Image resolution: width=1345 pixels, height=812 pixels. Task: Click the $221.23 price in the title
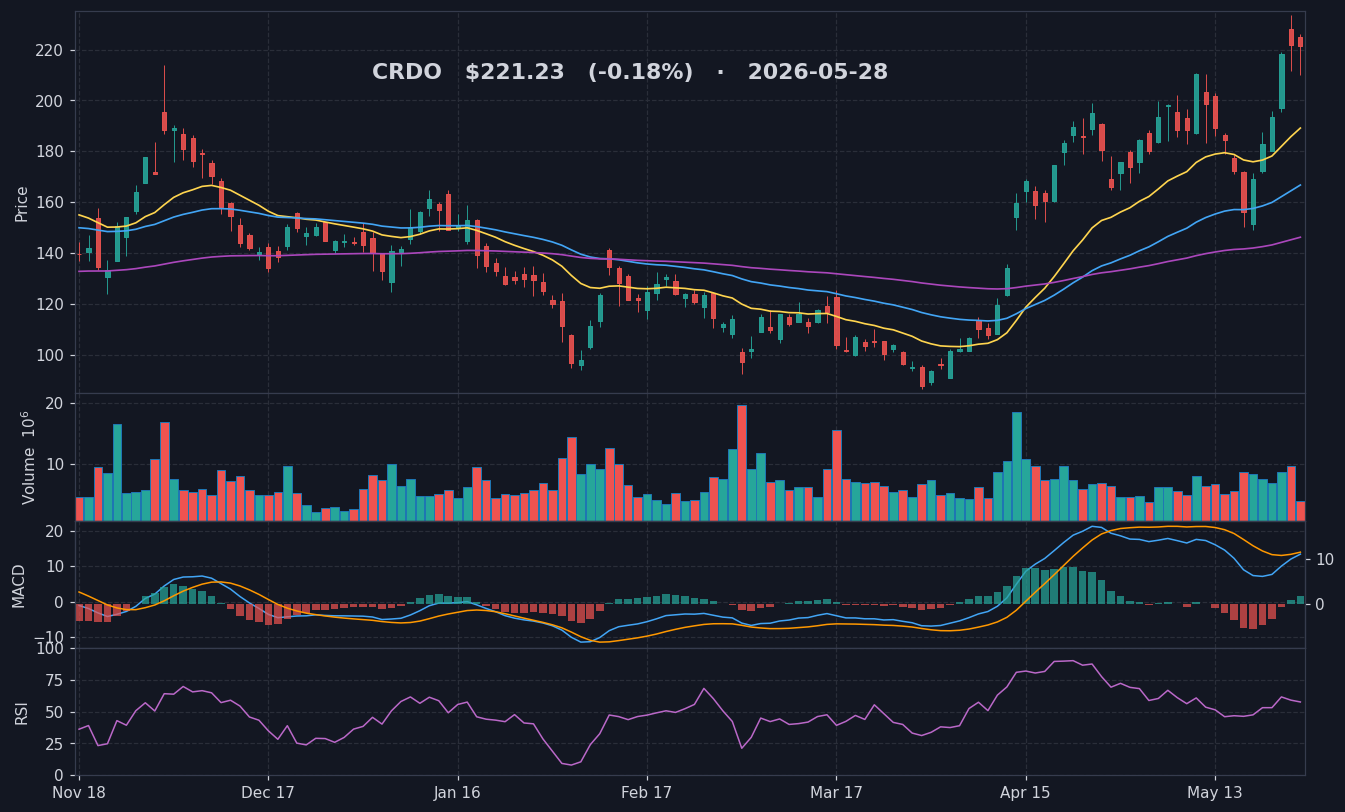(515, 72)
